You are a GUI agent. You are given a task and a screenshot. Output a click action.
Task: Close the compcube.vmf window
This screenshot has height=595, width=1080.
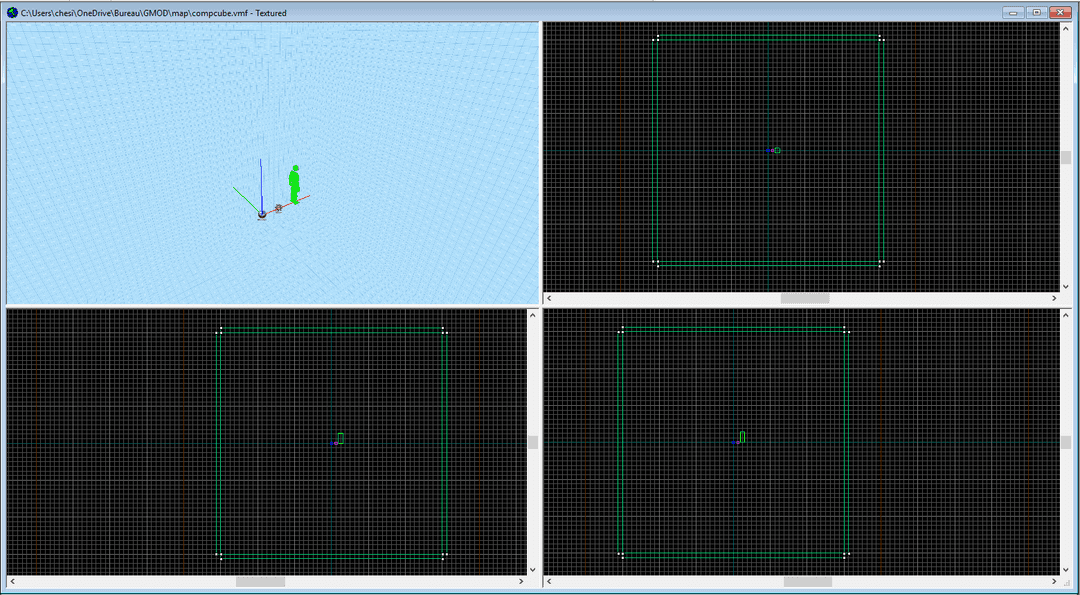tap(1059, 12)
